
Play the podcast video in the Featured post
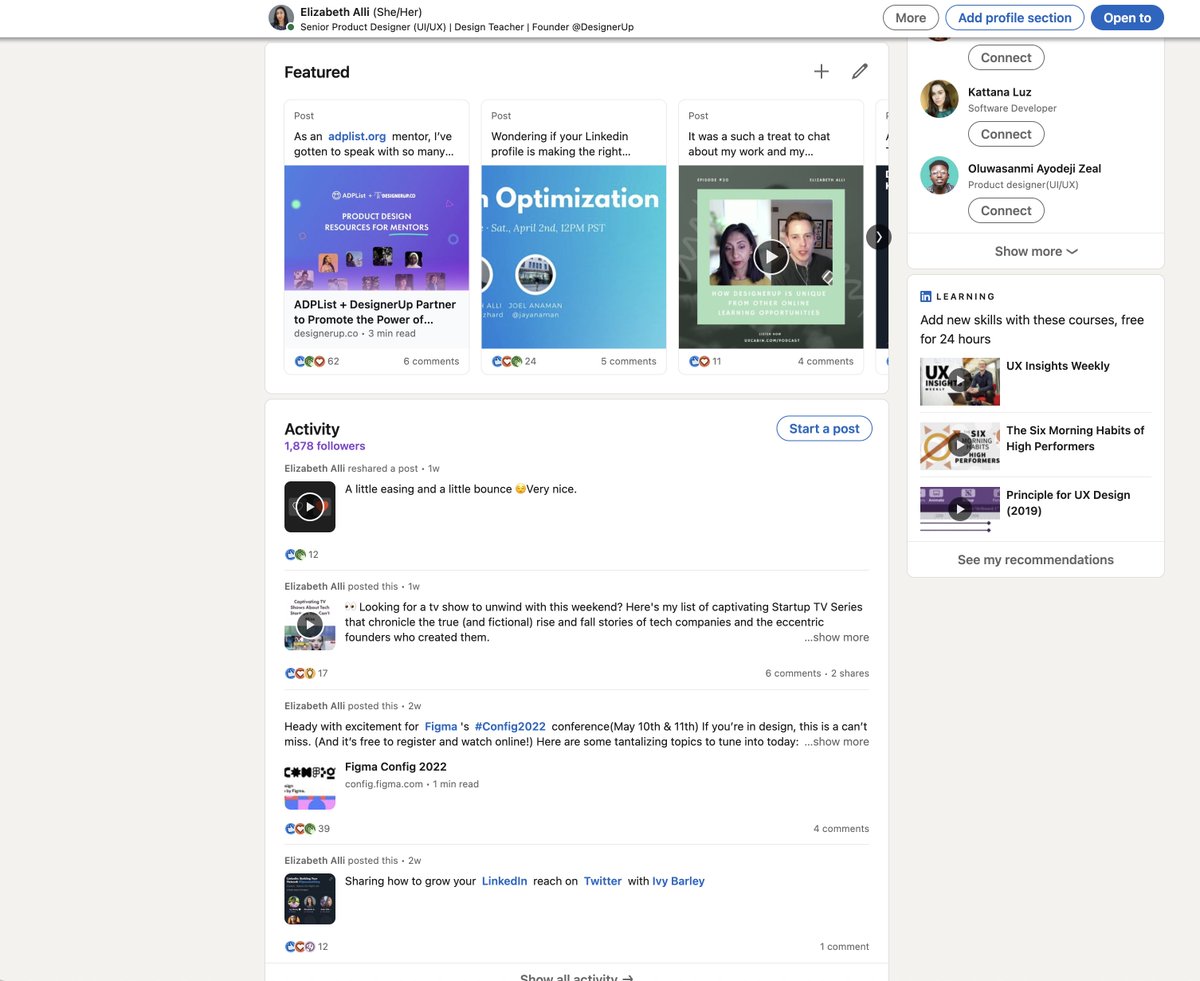[770, 256]
